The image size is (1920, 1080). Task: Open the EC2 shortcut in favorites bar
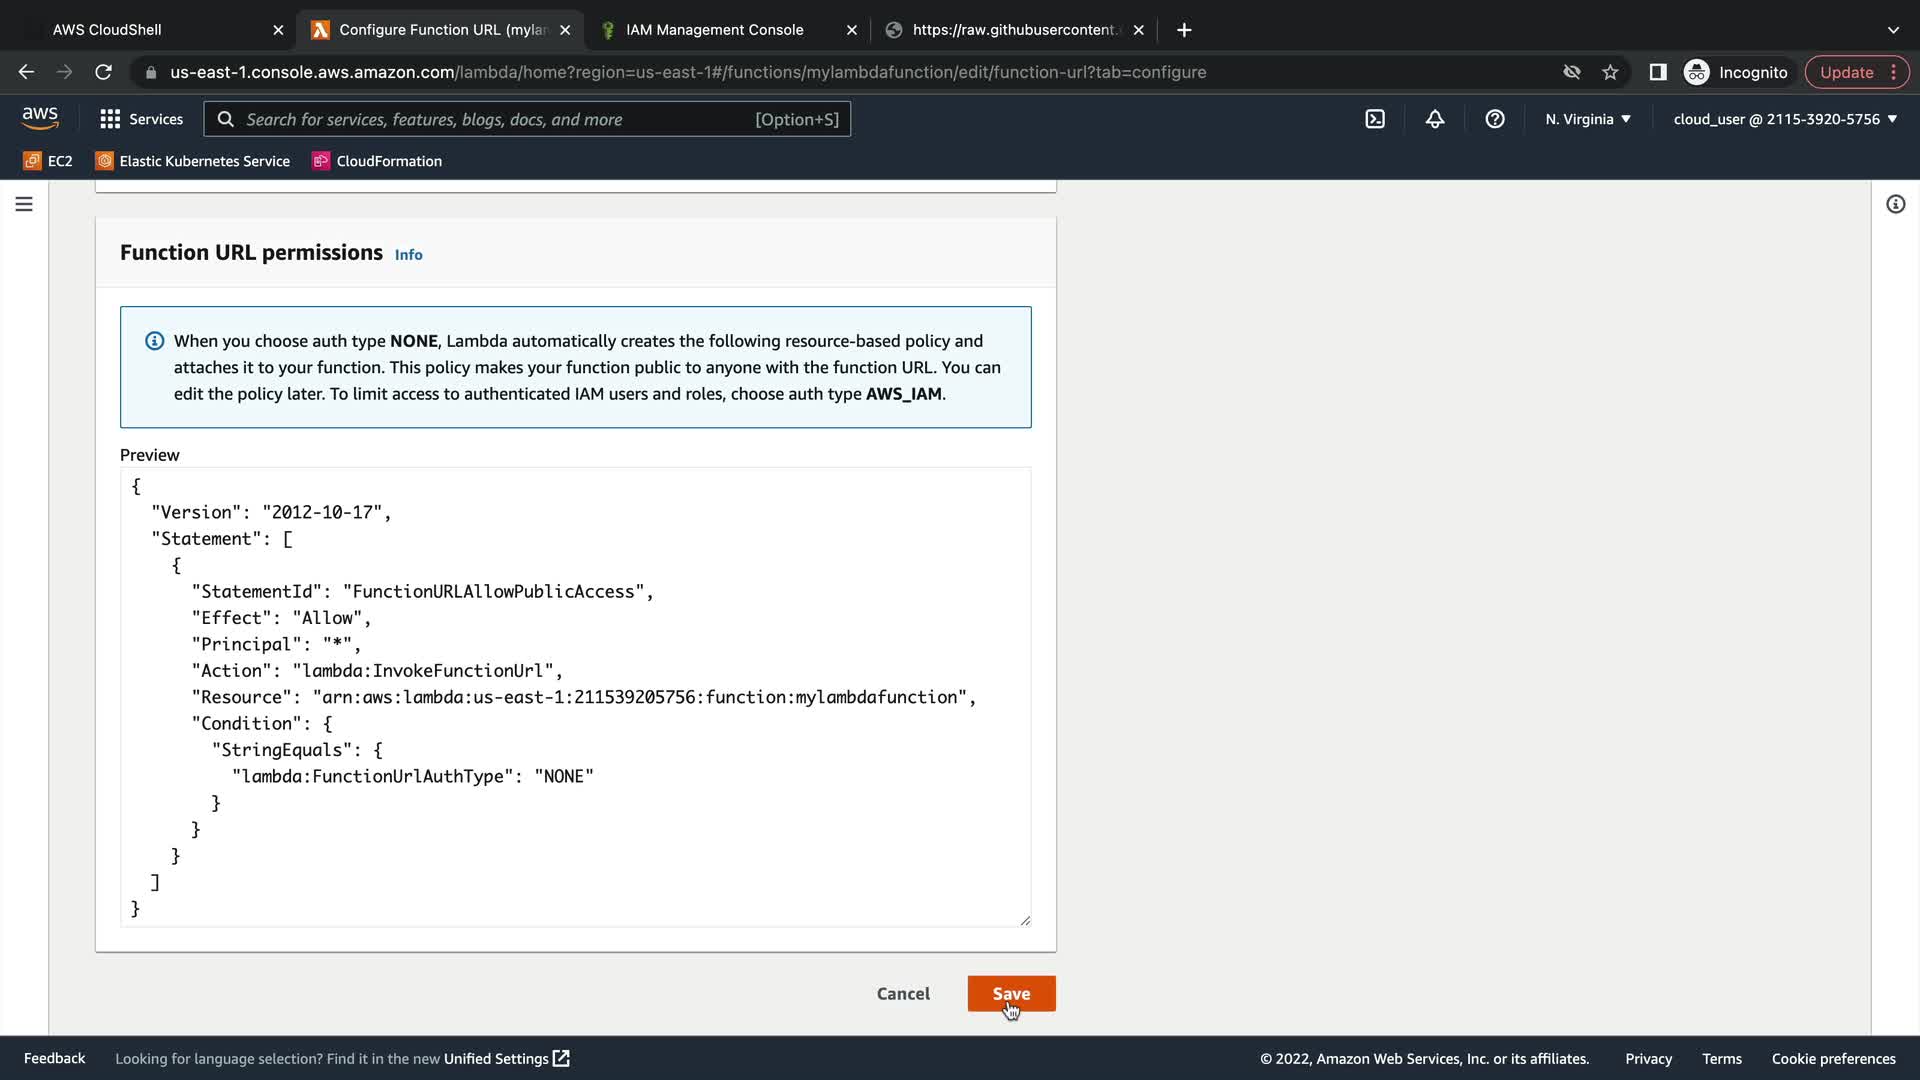[x=48, y=161]
